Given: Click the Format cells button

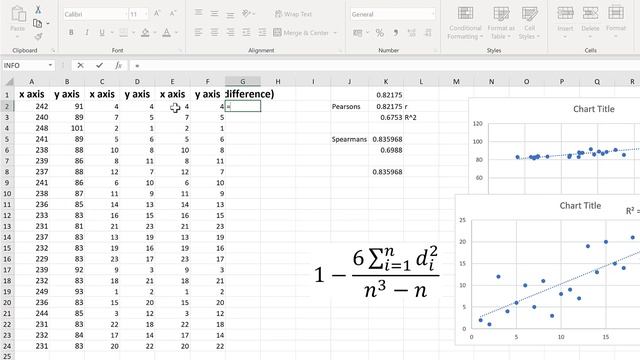Looking at the screenshot, I should (x=616, y=22).
